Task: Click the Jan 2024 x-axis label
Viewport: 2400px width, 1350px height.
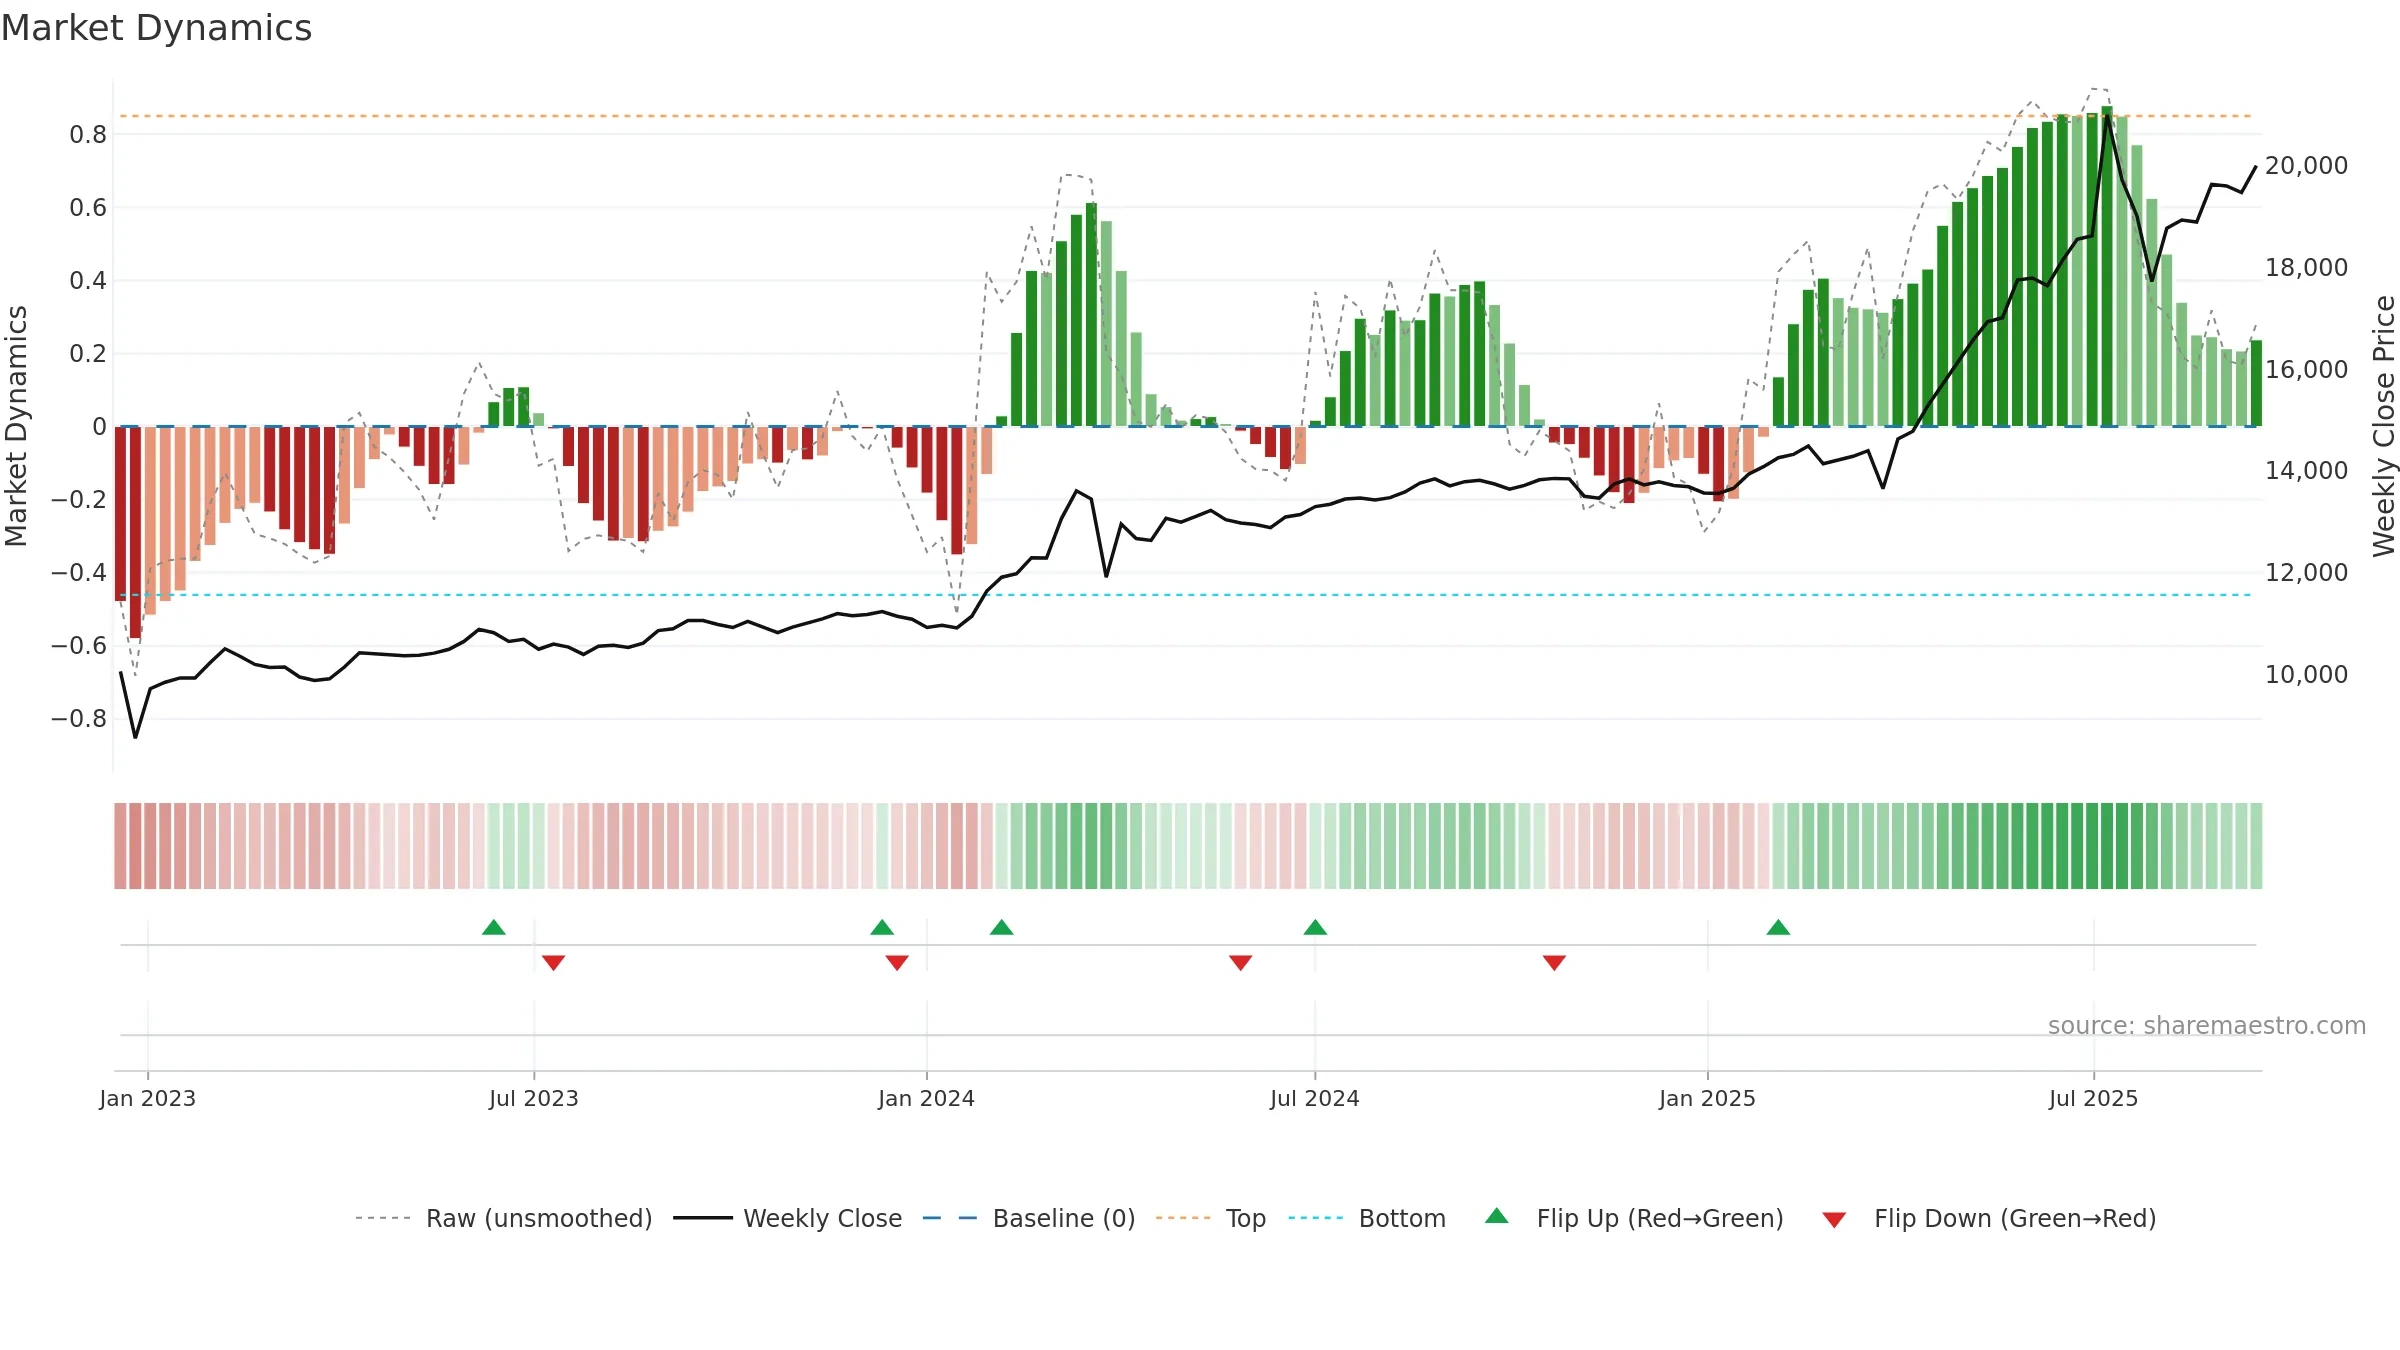Action: click(927, 1098)
